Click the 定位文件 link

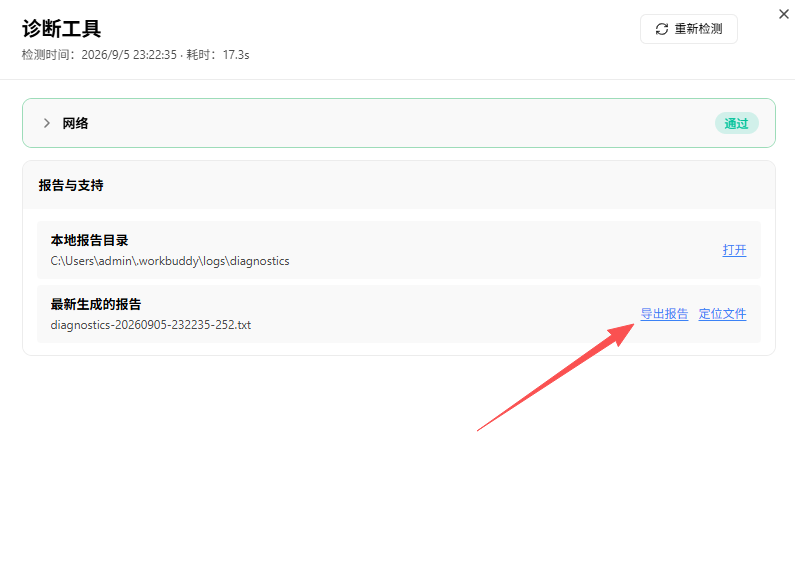click(722, 314)
